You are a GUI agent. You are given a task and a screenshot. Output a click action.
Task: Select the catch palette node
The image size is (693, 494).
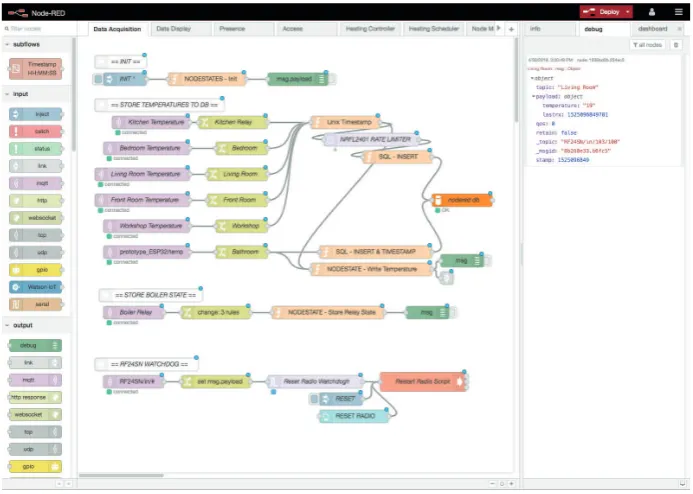(x=35, y=132)
